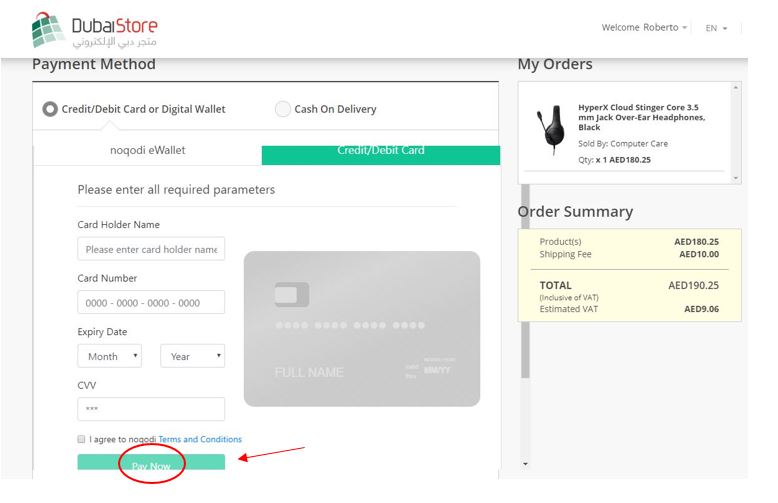Viewport: 778px width, 503px height.
Task: Click the HyperX Cloud Stinger Core product title
Action: [x=642, y=118]
